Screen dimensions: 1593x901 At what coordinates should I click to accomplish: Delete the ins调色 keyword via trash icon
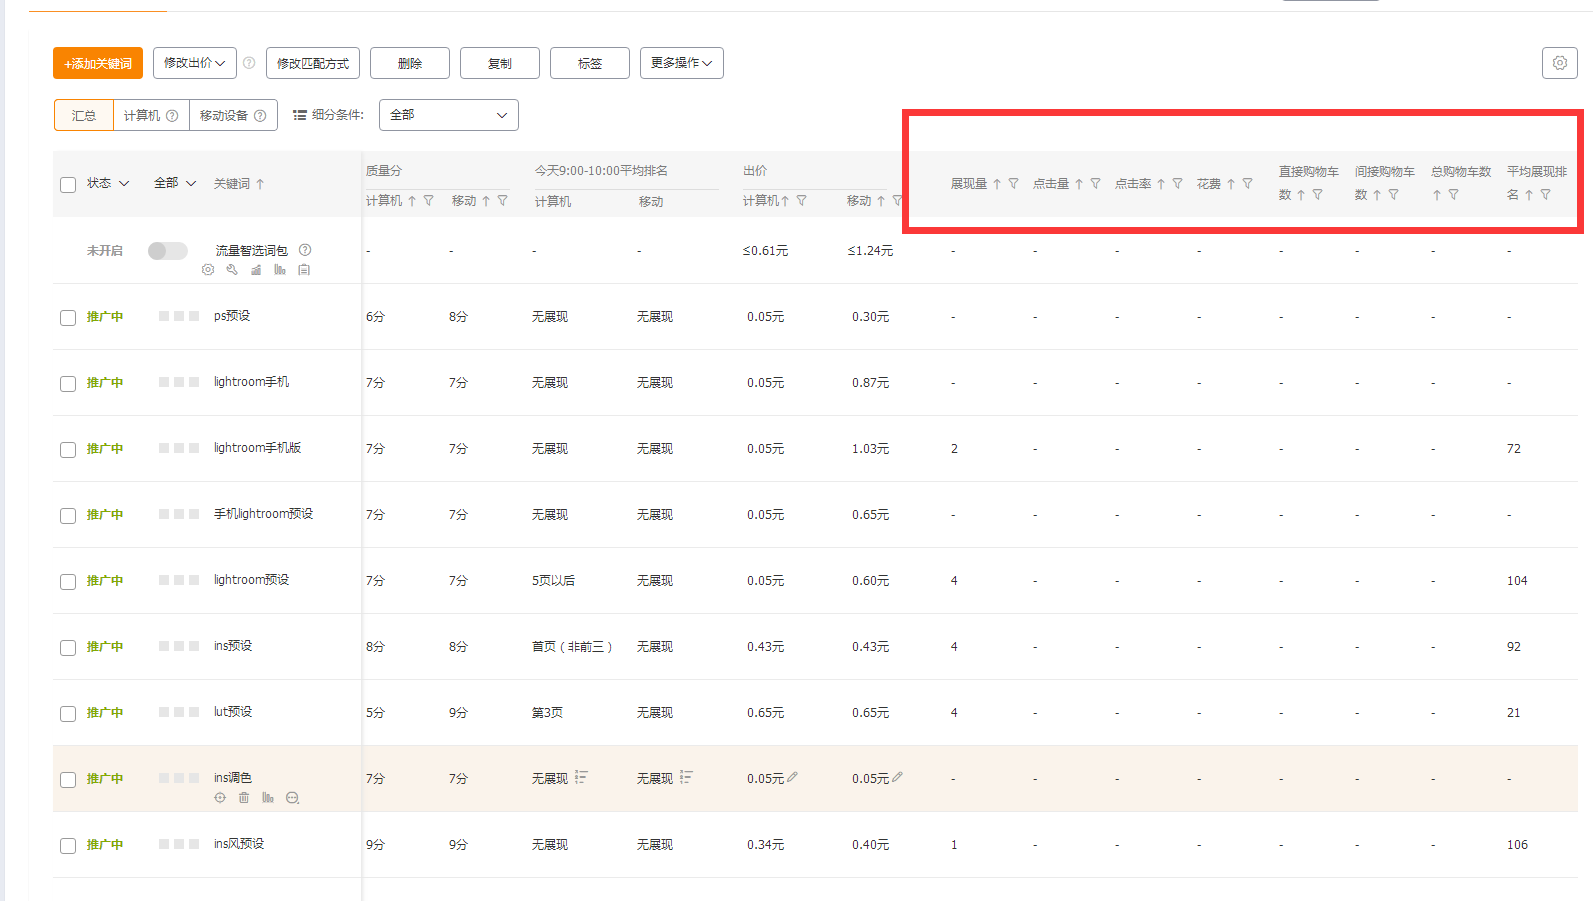pyautogui.click(x=244, y=798)
